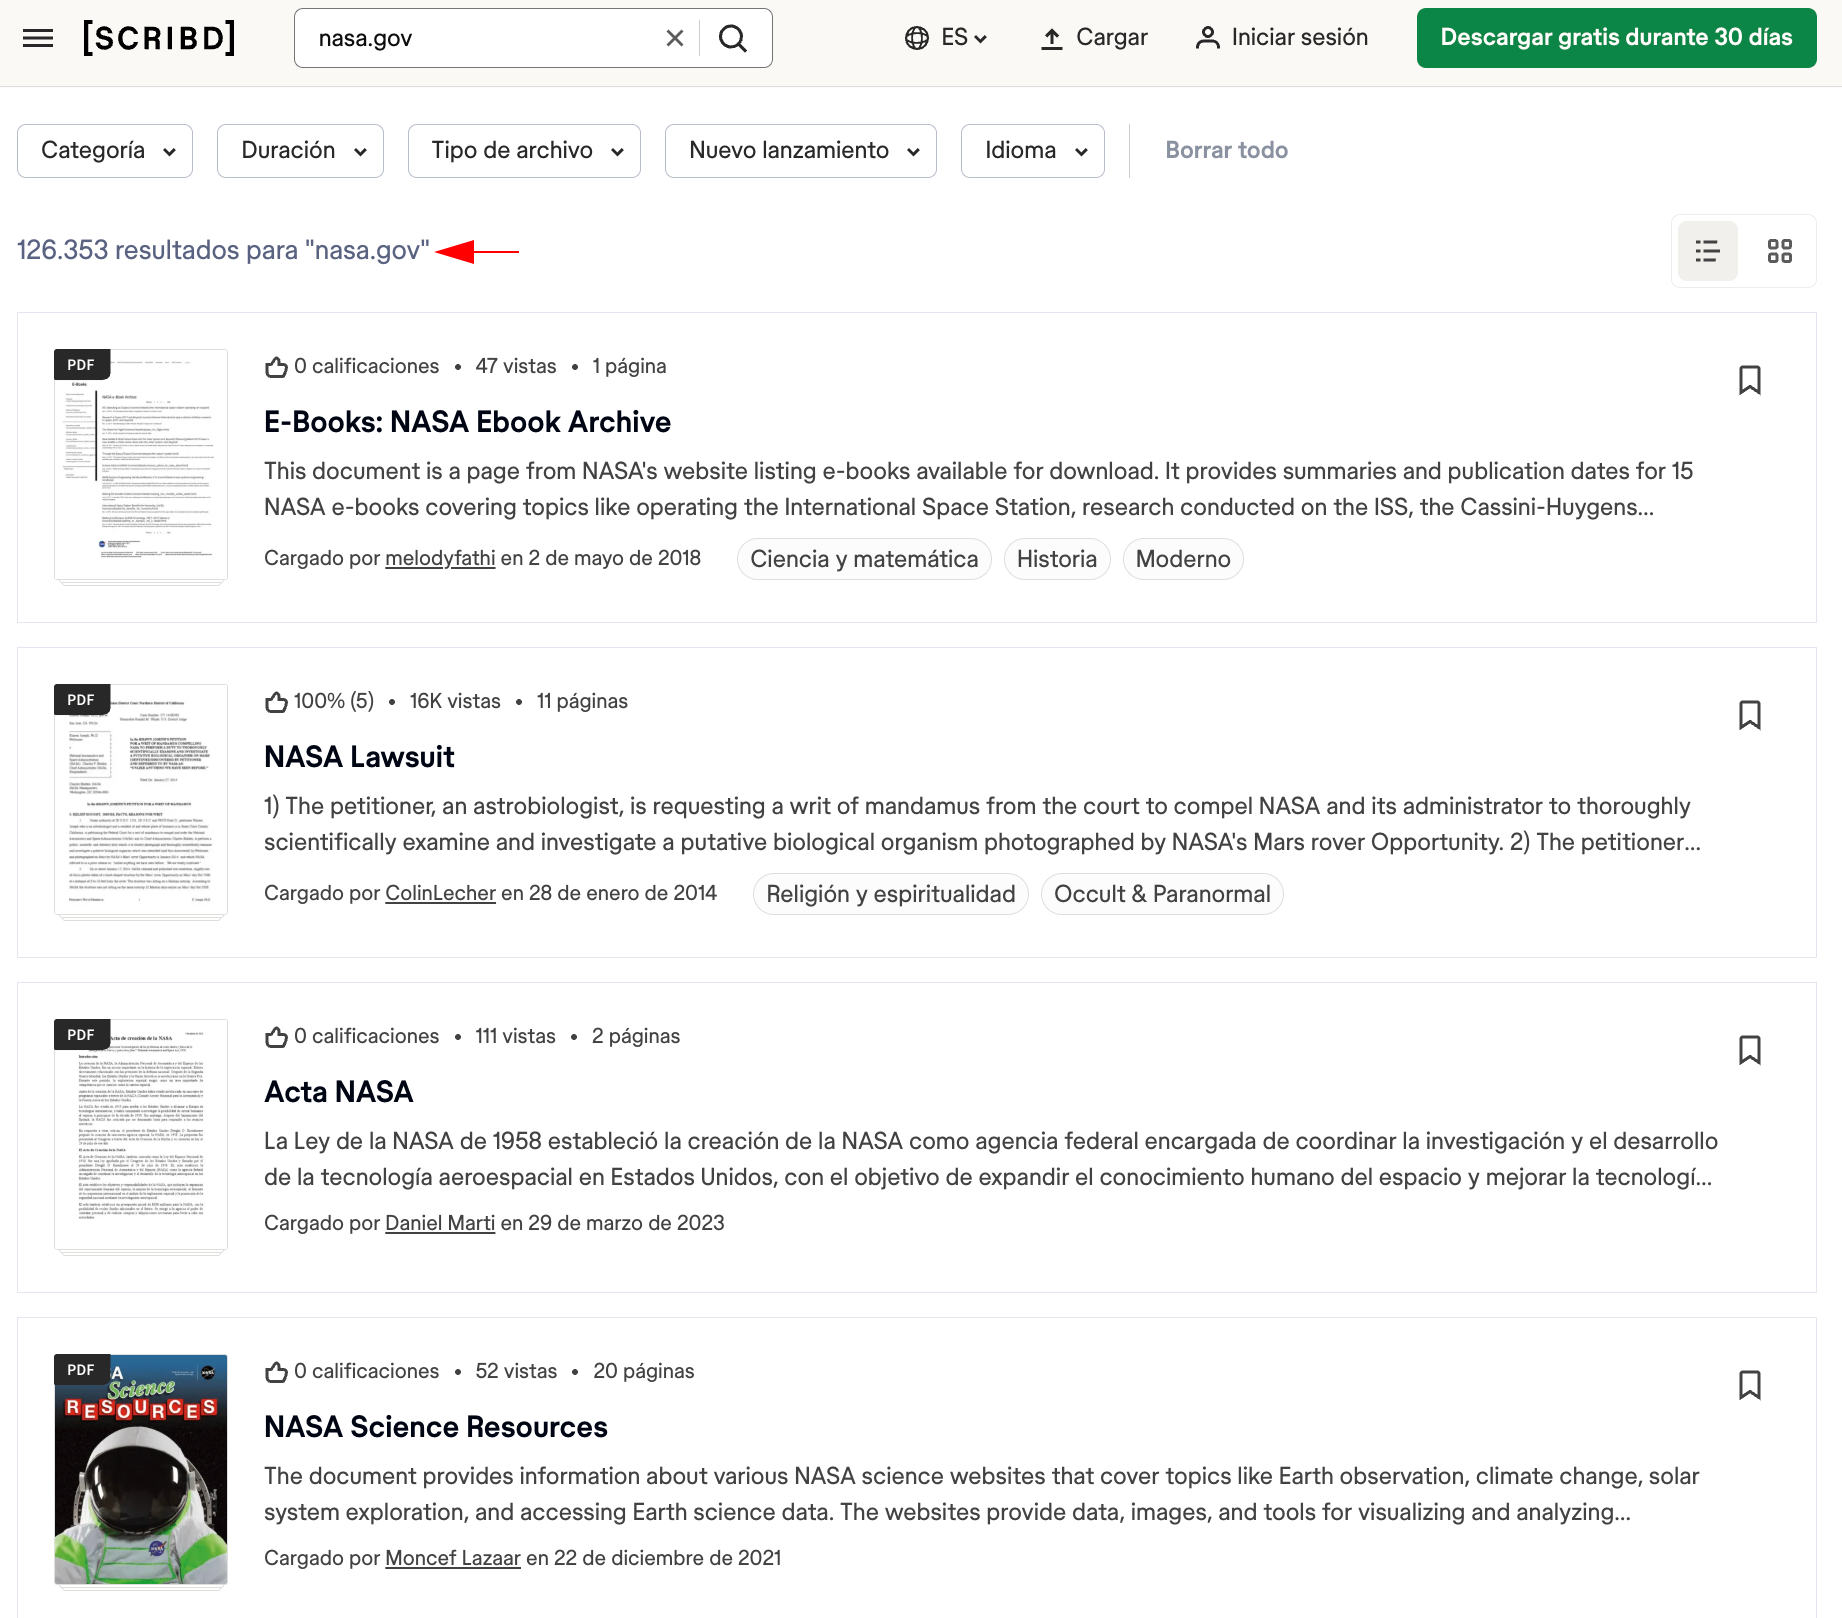This screenshot has height=1618, width=1842.
Task: Select the Cargar upload option
Action: (x=1094, y=38)
